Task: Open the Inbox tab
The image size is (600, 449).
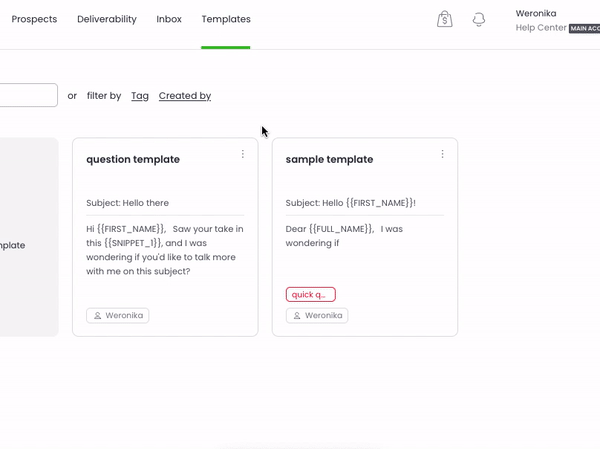Action: (169, 19)
